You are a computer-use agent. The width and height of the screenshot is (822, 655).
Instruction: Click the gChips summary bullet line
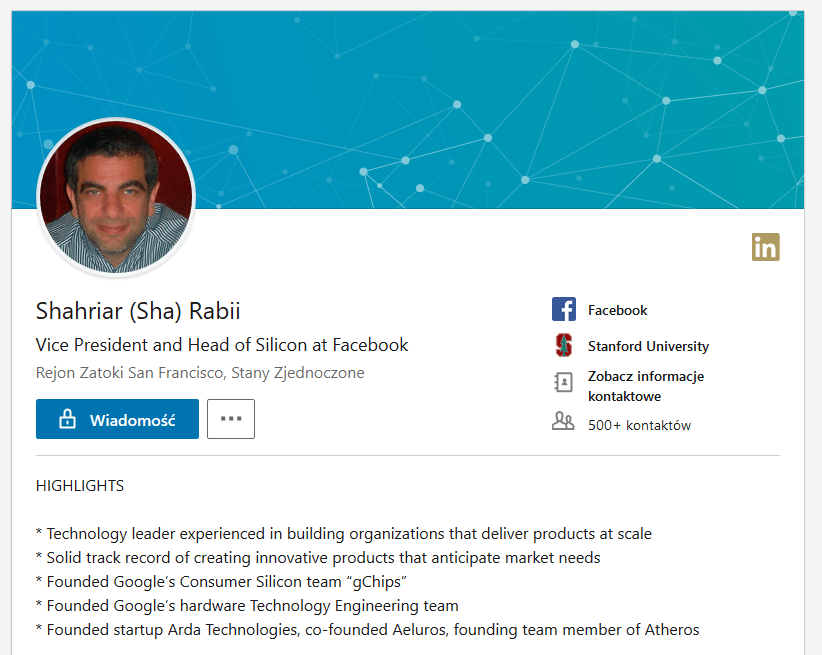tap(221, 582)
